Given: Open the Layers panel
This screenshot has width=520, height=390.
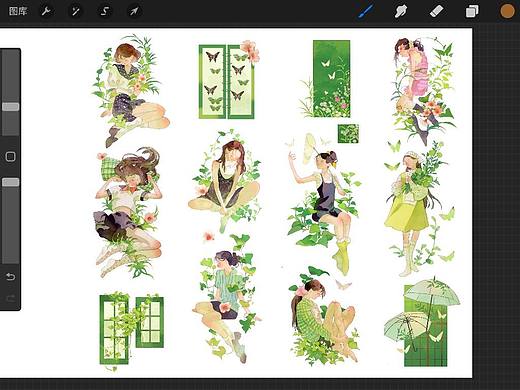Looking at the screenshot, I should pyautogui.click(x=472, y=12).
